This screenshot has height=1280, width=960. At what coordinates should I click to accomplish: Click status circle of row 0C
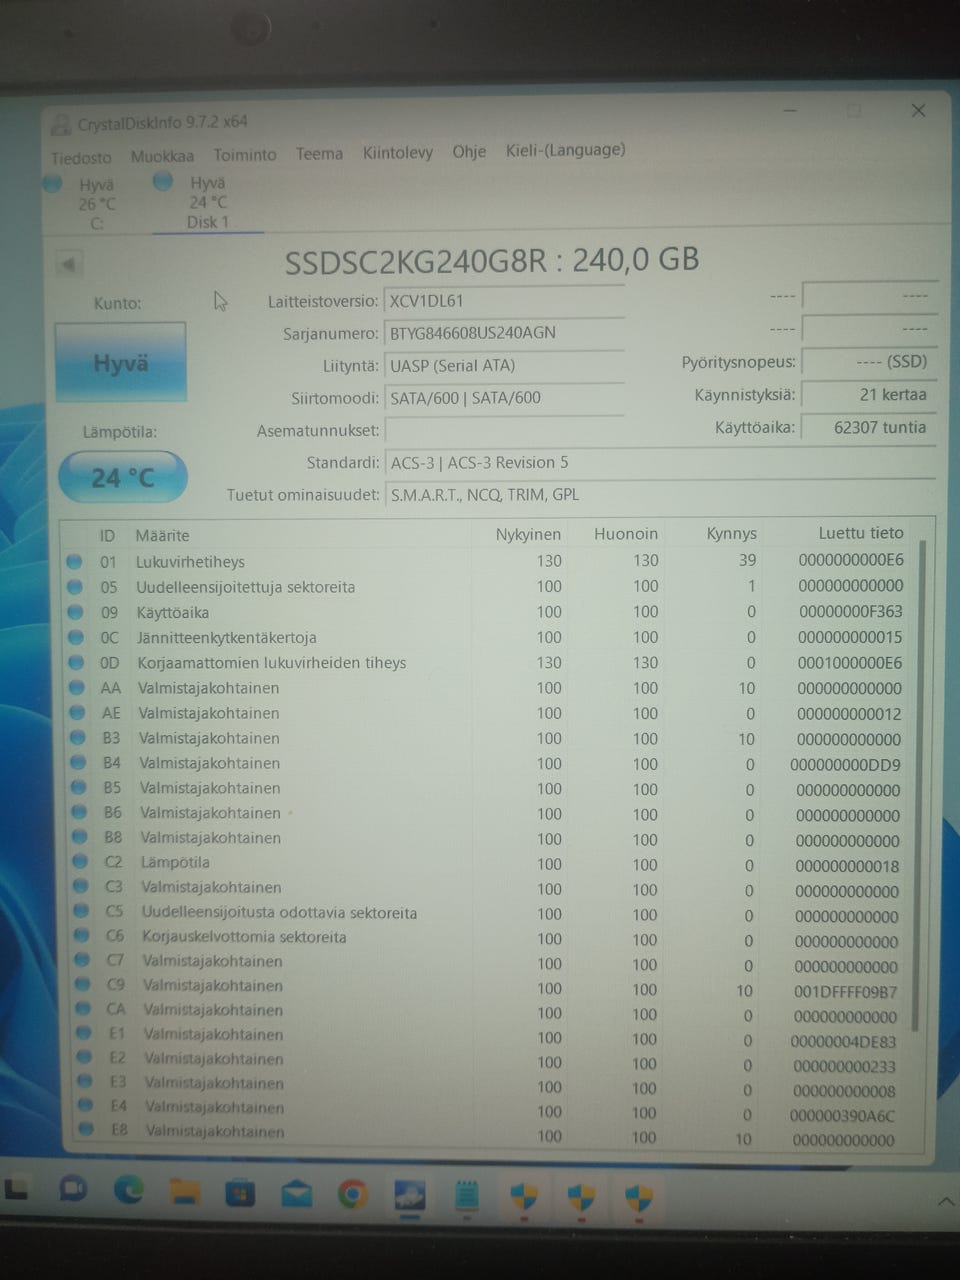76,636
